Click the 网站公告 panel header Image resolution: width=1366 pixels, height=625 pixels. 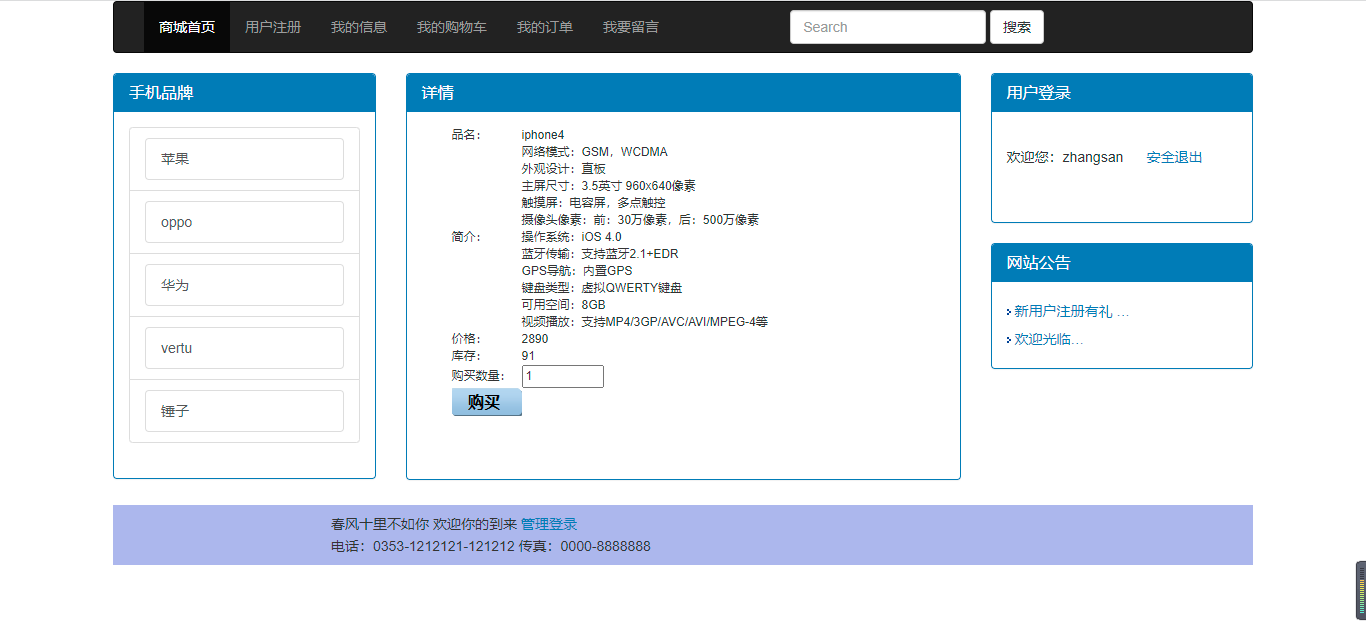pos(1121,263)
